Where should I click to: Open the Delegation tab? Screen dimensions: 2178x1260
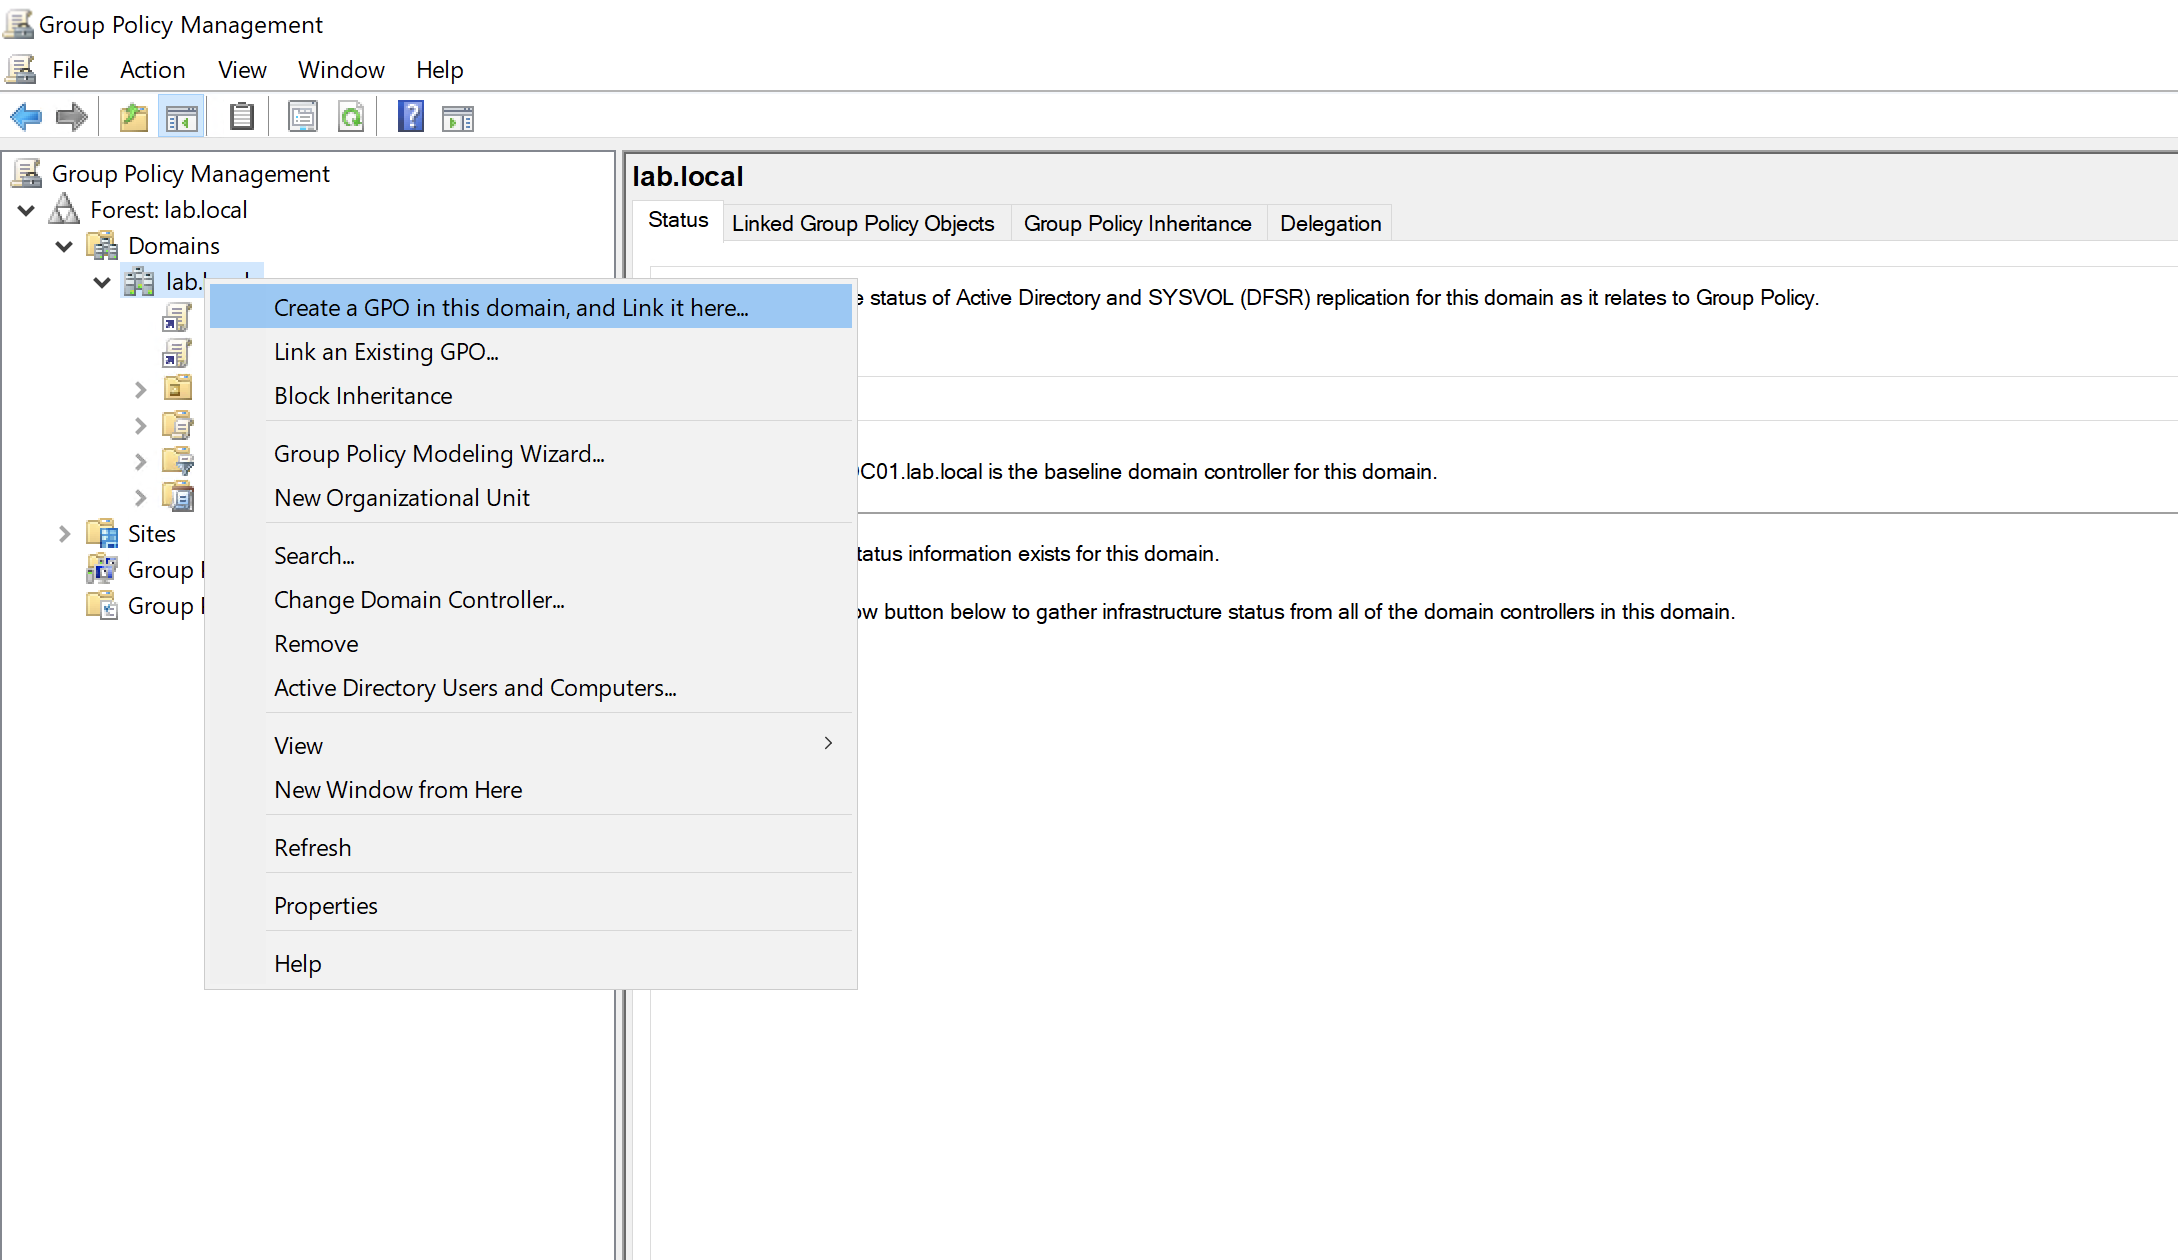[1330, 223]
